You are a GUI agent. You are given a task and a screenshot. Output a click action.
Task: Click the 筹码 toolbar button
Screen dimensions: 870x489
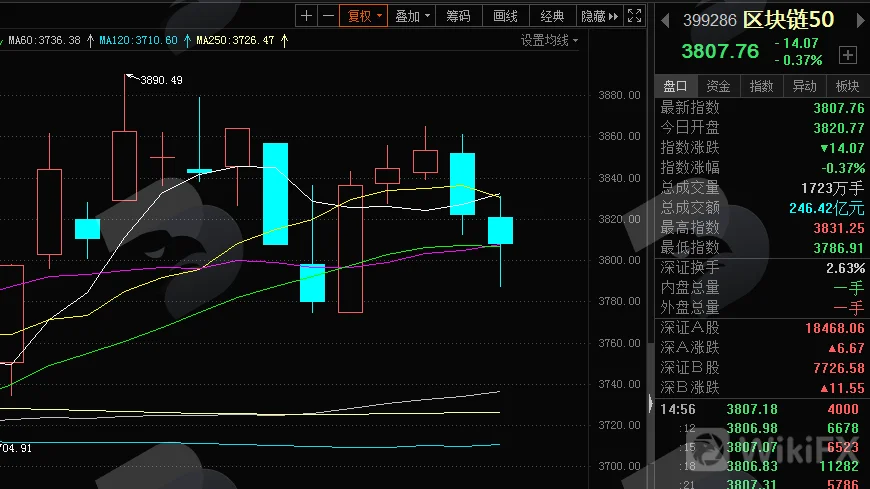459,16
